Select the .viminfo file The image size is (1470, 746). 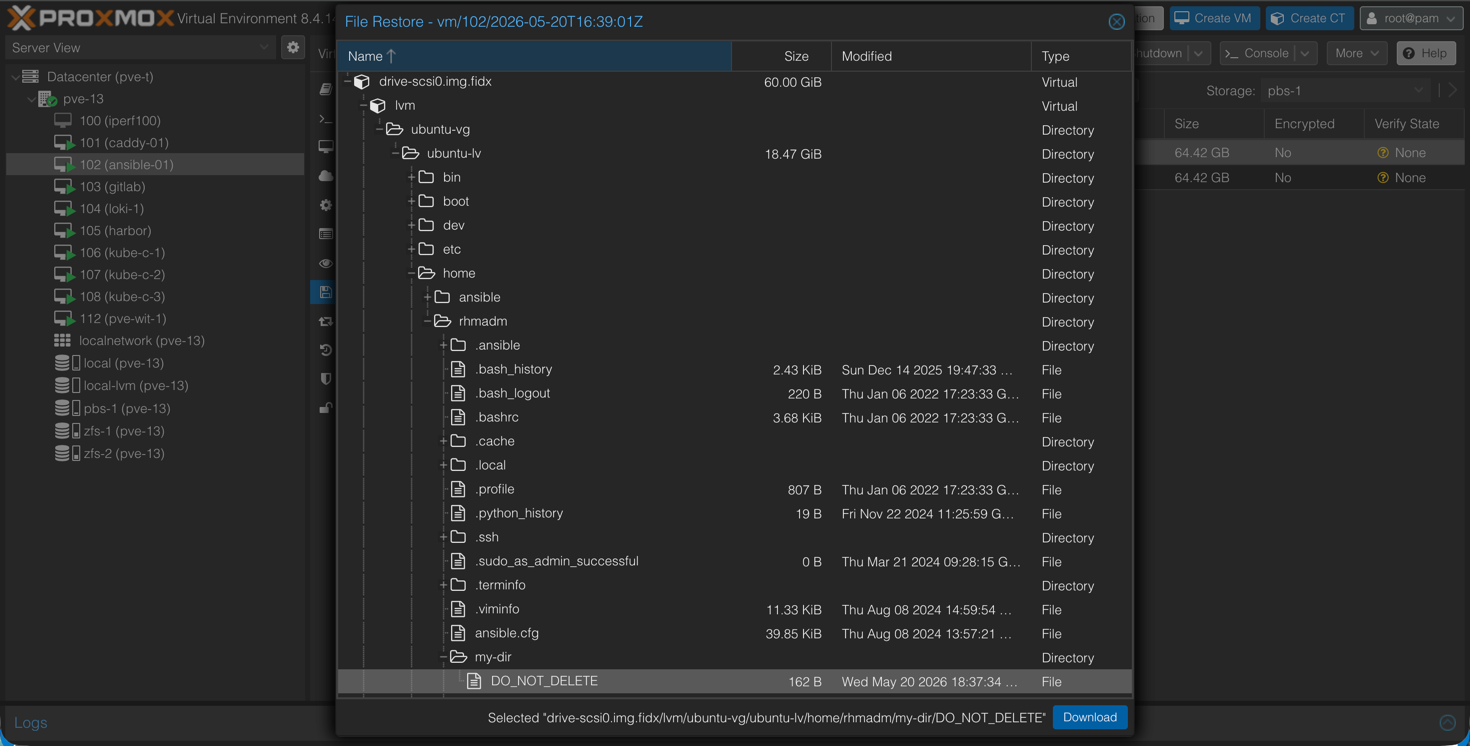pos(735,610)
